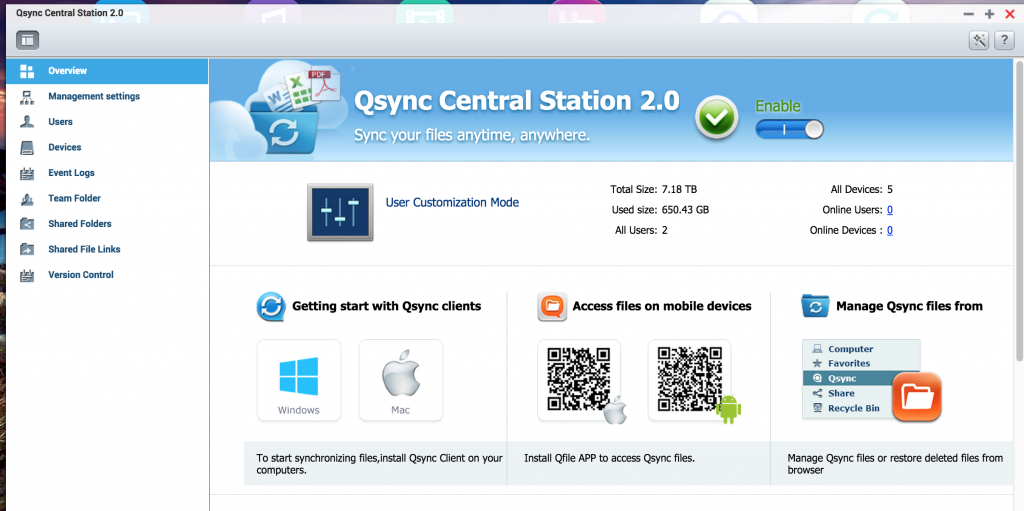Image resolution: width=1024 pixels, height=511 pixels.
Task: Toggle the sidebar panel icon at top-left
Action: [27, 40]
